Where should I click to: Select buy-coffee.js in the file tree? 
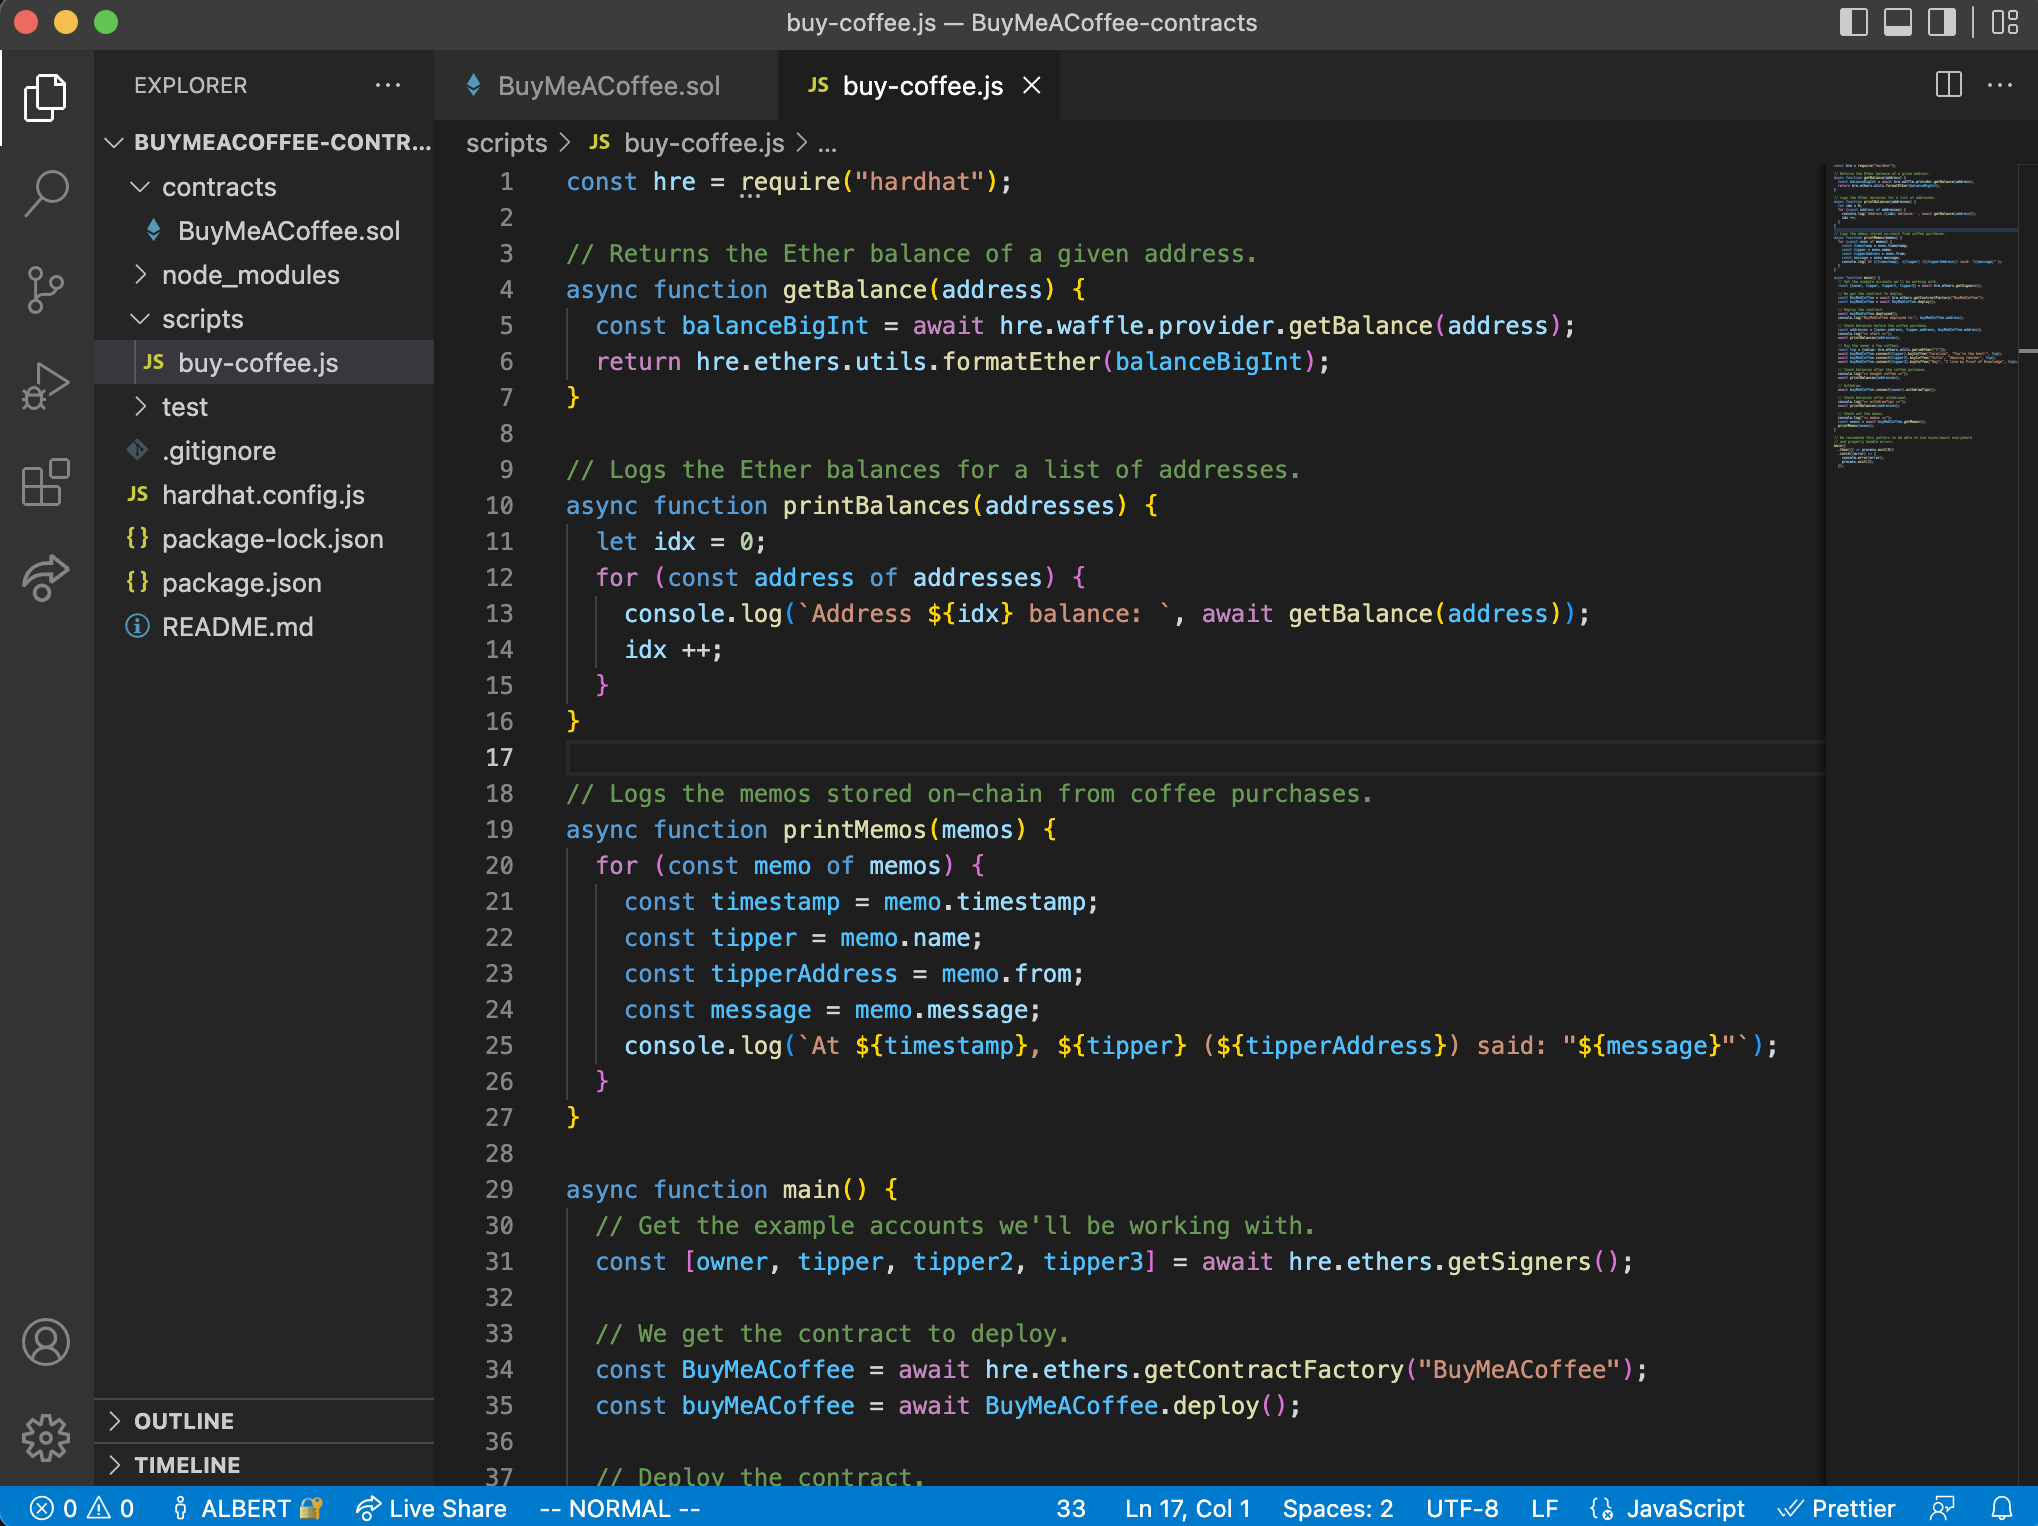click(265, 363)
